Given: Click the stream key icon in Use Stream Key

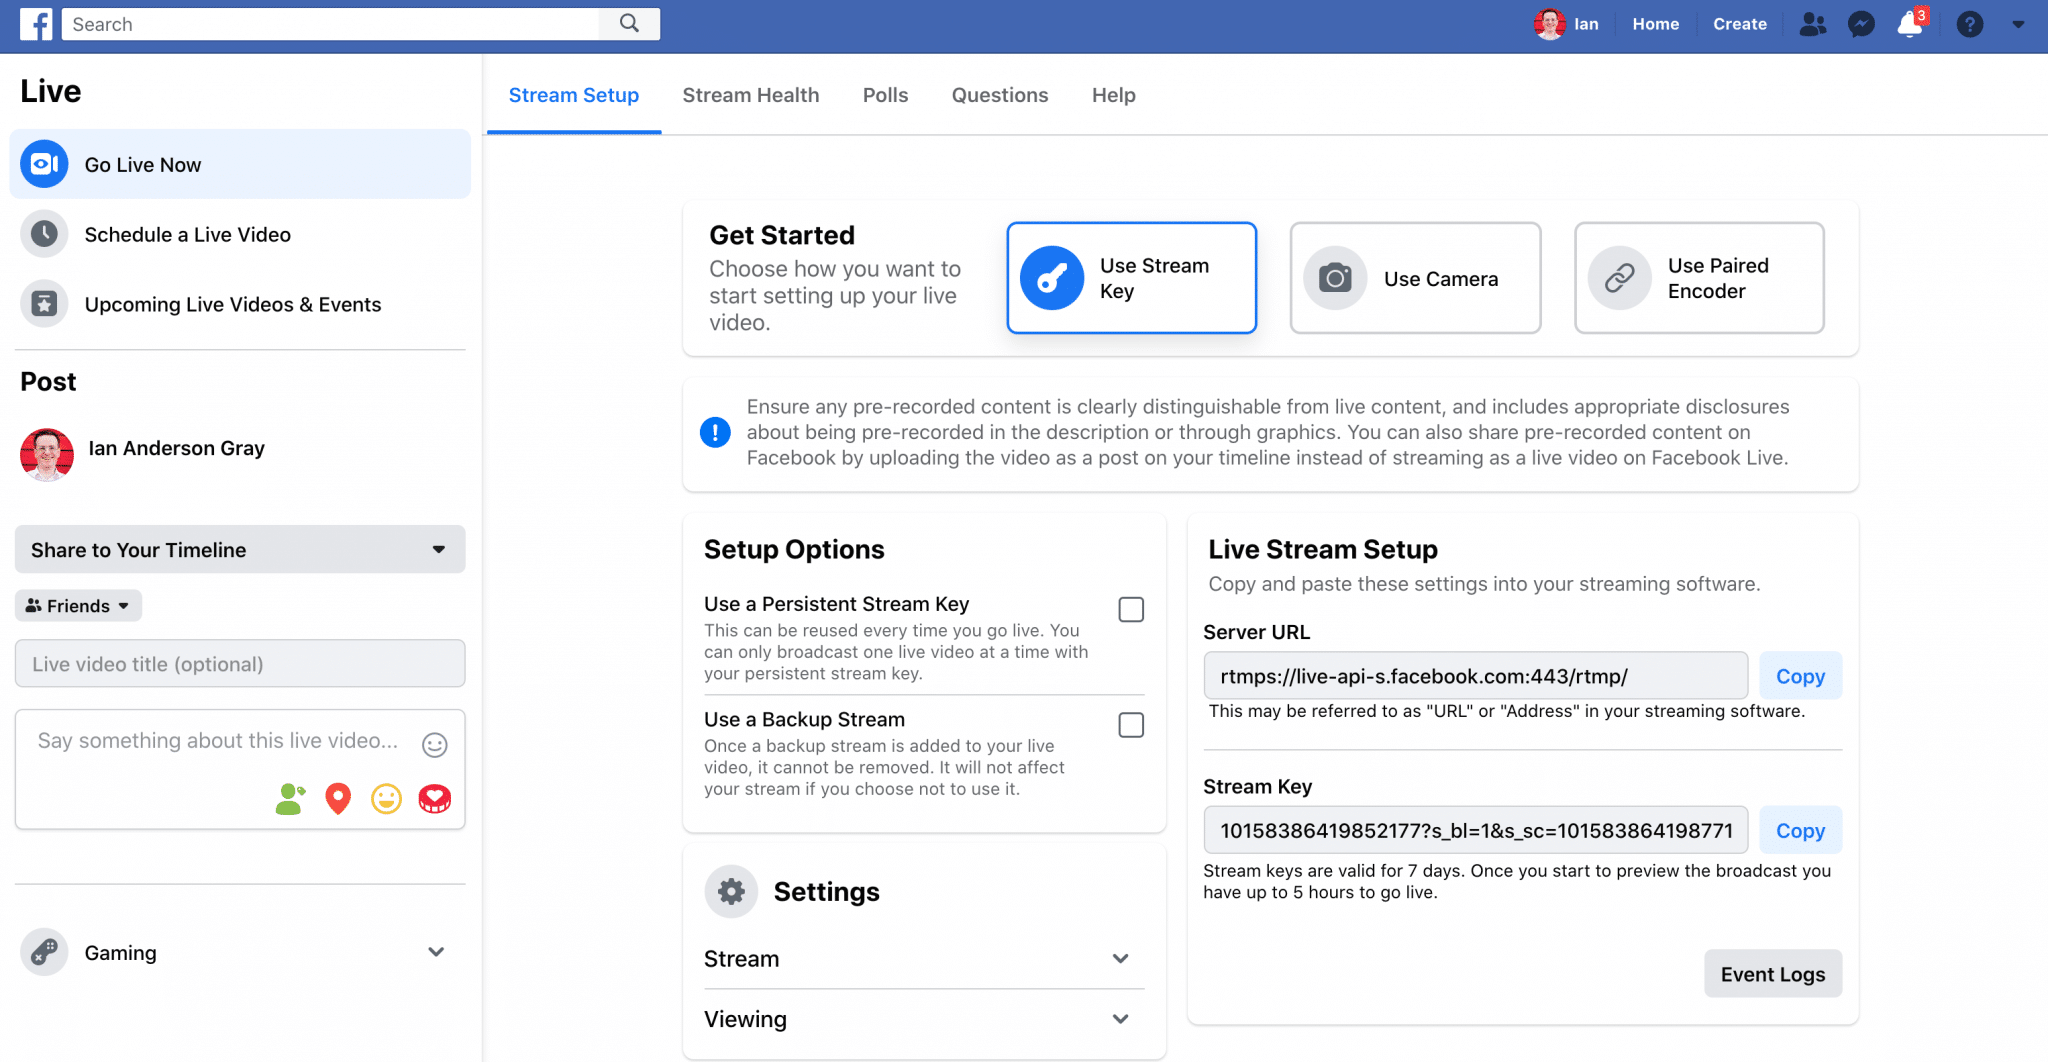Looking at the screenshot, I should [1052, 278].
